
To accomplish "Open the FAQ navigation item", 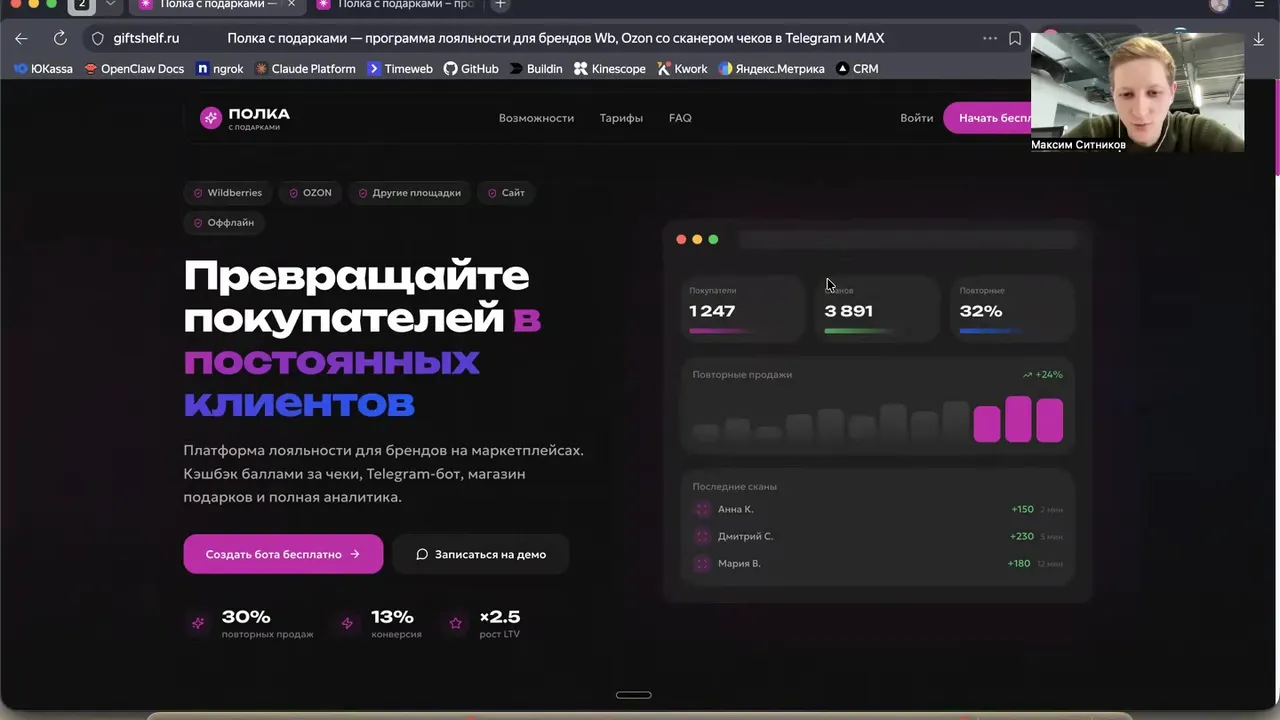I will pos(680,117).
